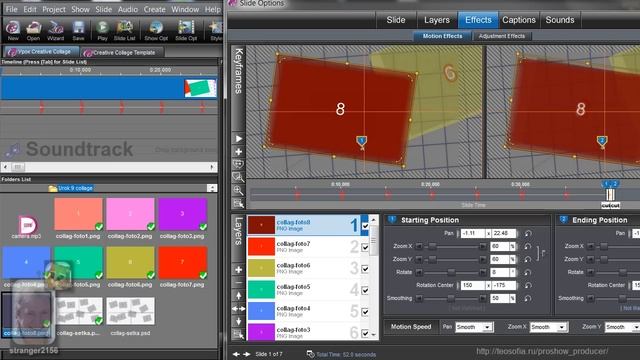Select camera.mp3 file
The height and width of the screenshot is (360, 640).
pyautogui.click(x=27, y=227)
